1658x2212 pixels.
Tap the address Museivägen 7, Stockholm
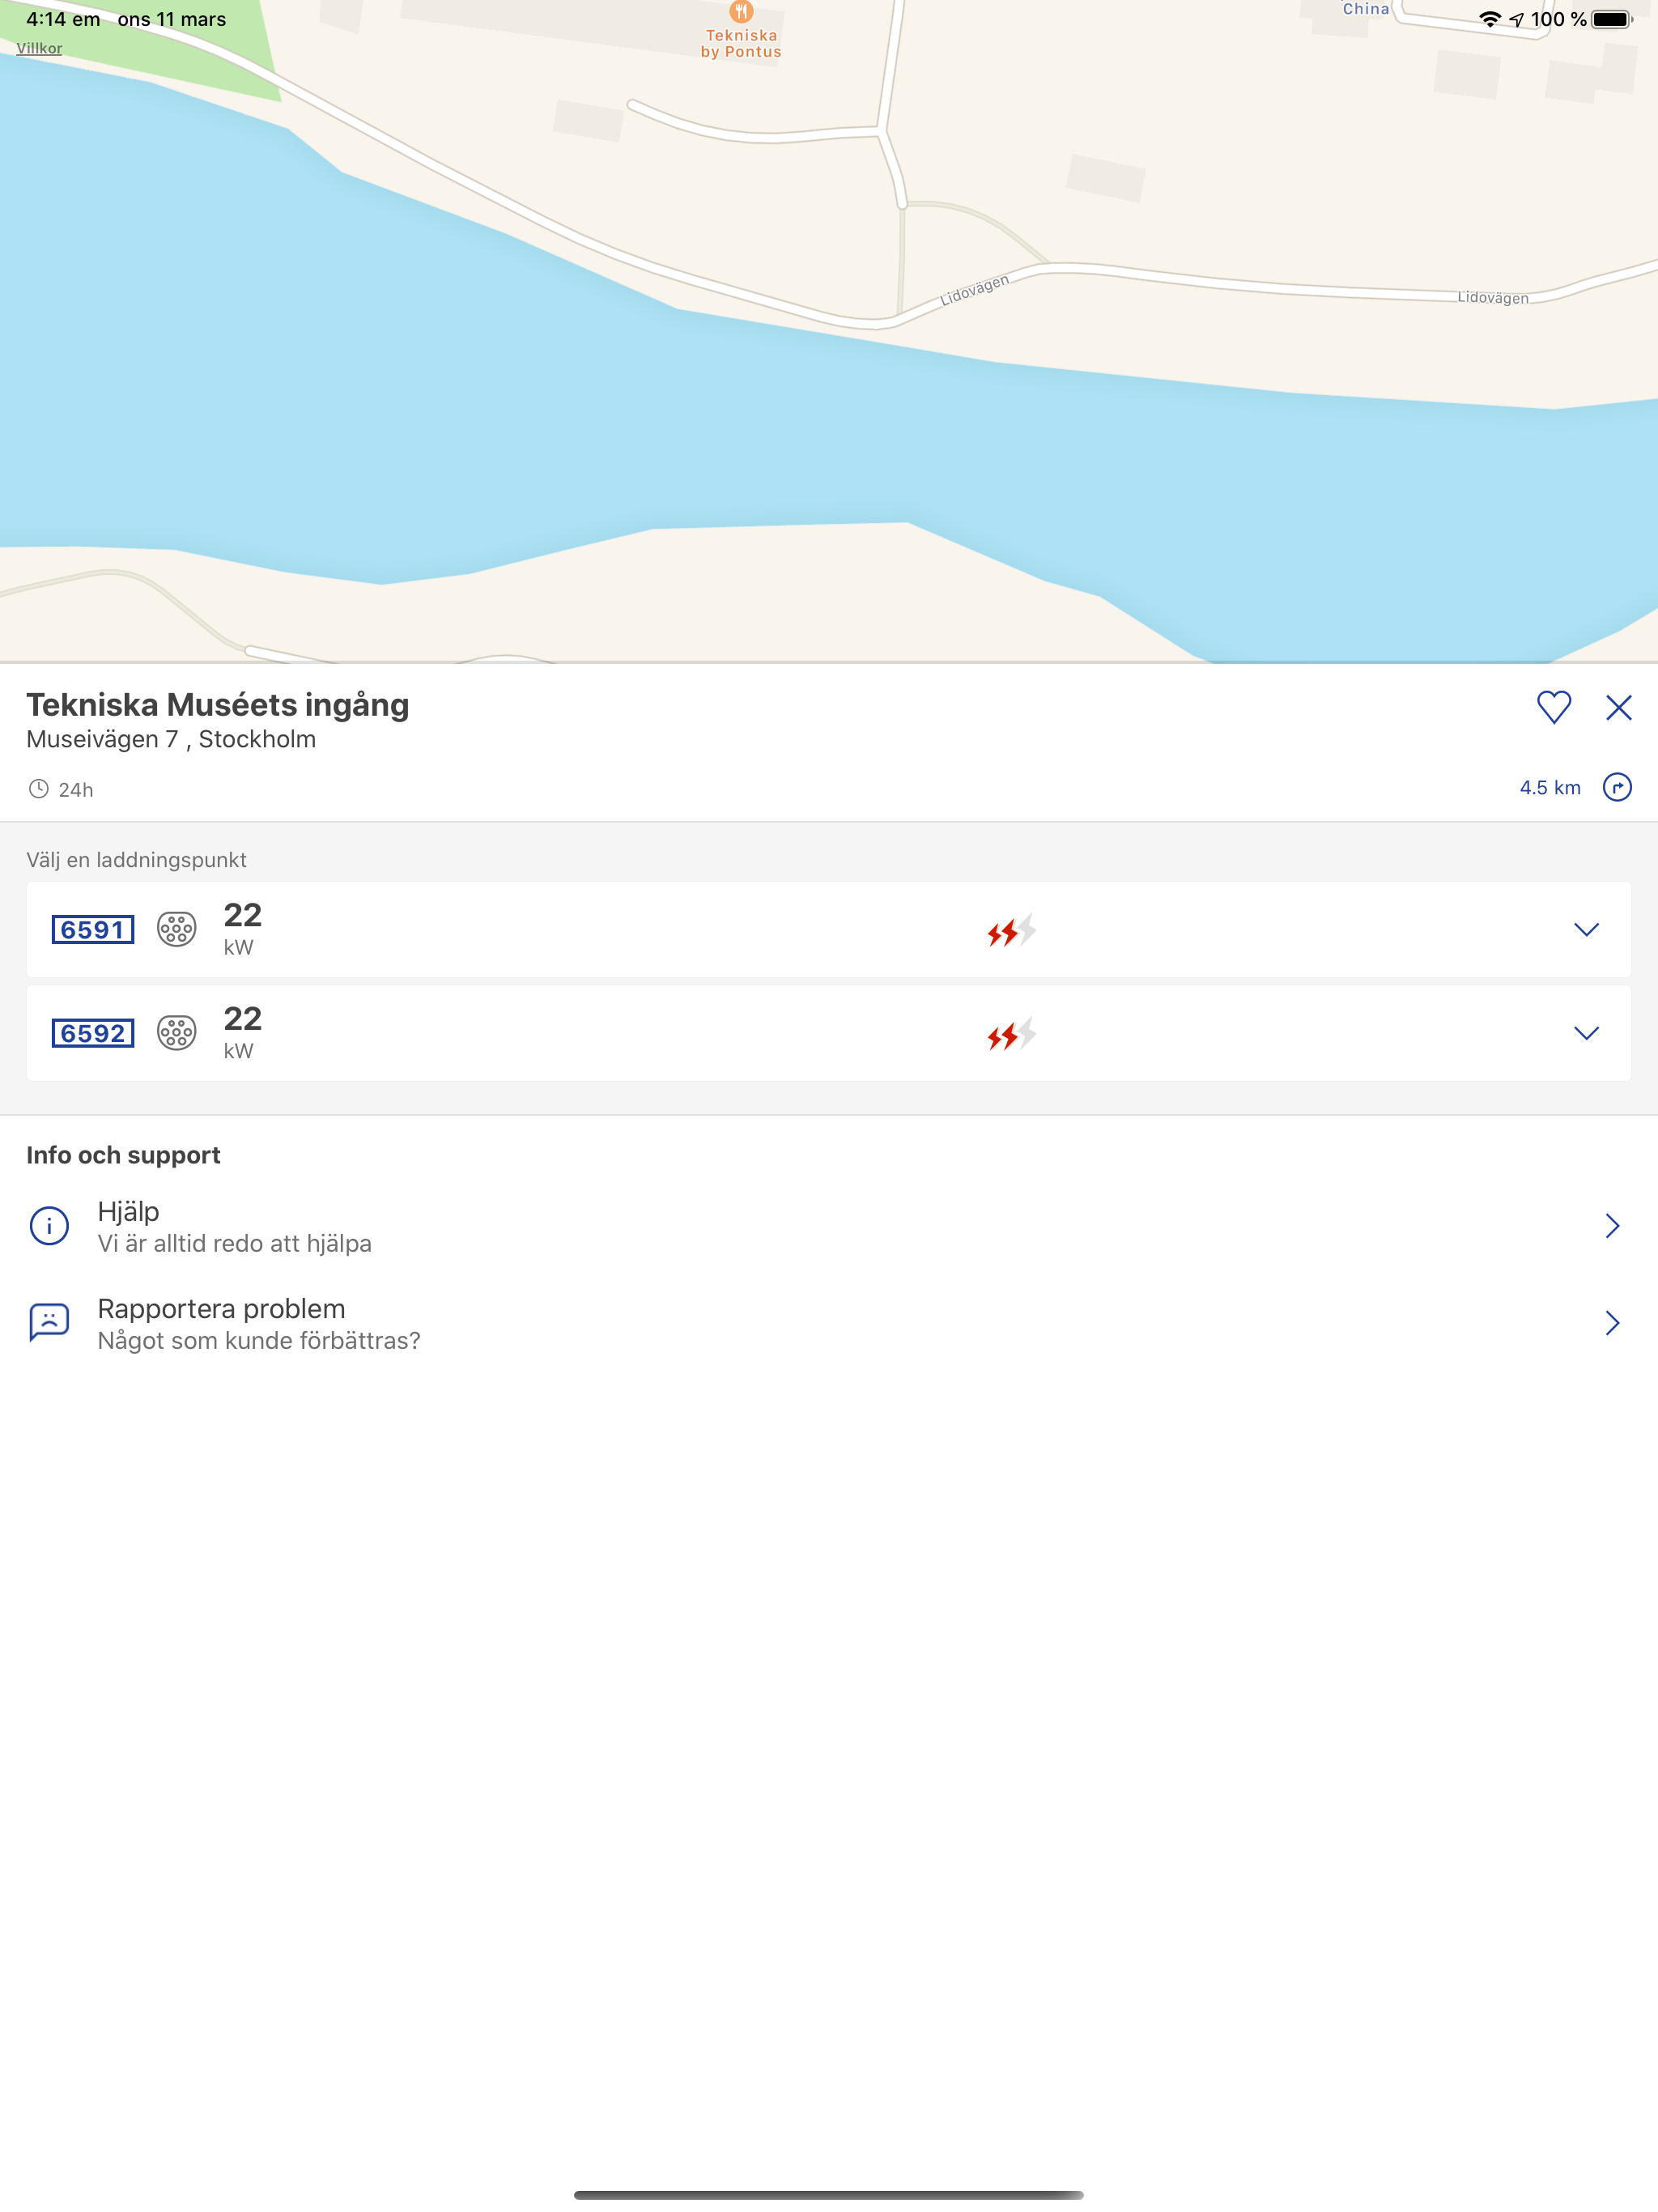click(x=171, y=740)
